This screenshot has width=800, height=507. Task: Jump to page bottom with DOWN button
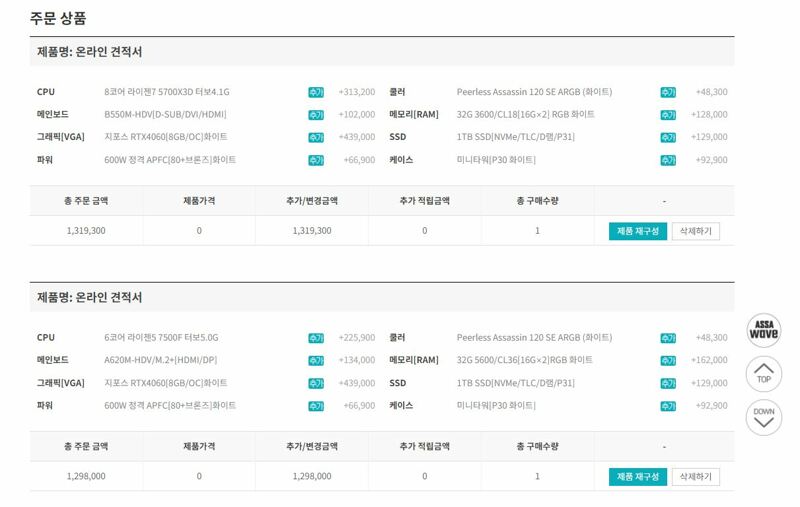763,417
